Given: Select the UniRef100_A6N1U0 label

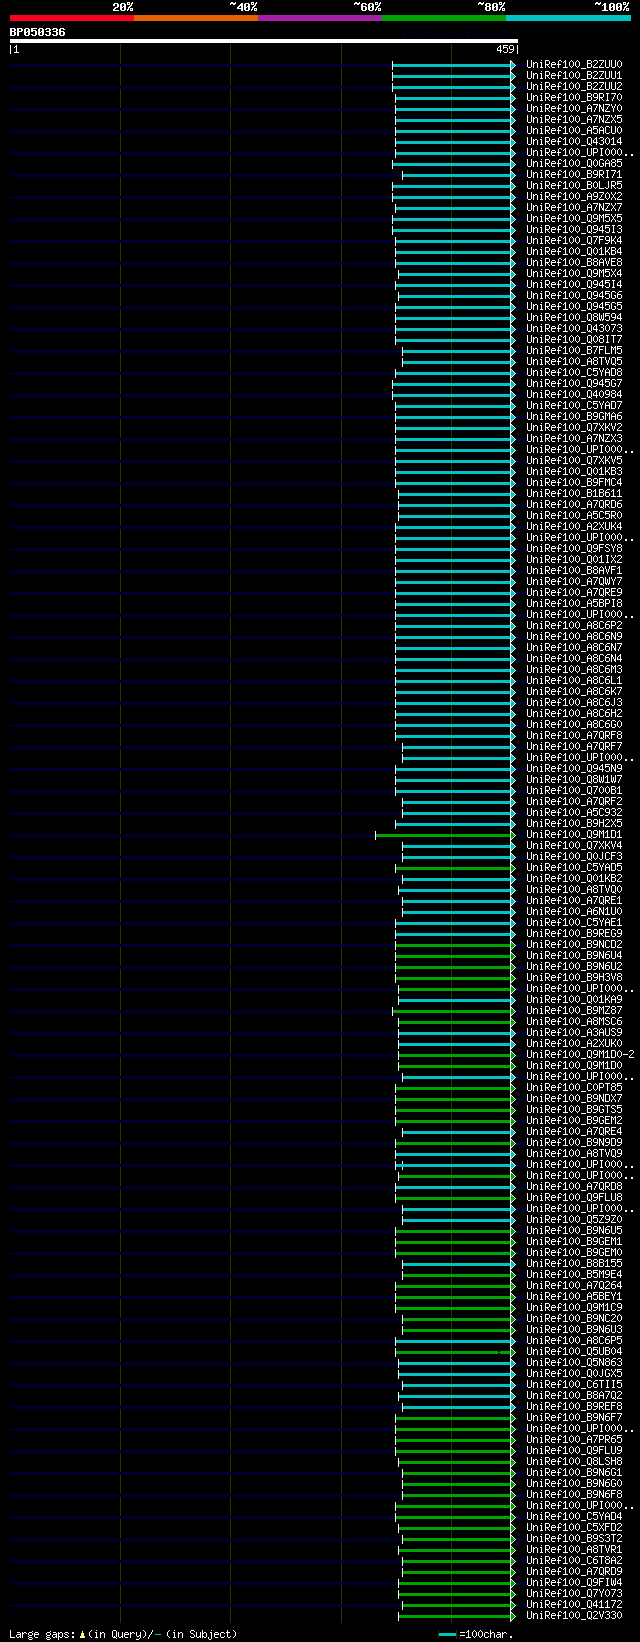Looking at the screenshot, I should 574,912.
